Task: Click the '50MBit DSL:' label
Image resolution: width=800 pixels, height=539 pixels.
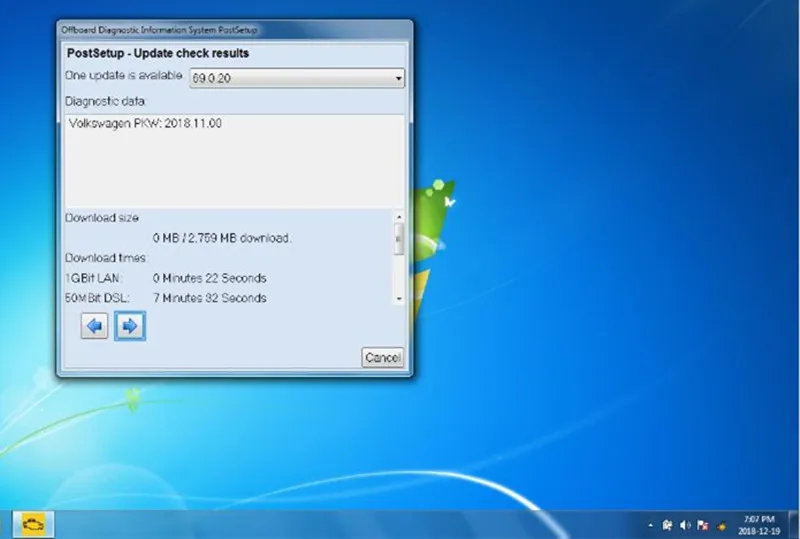Action: tap(97, 298)
